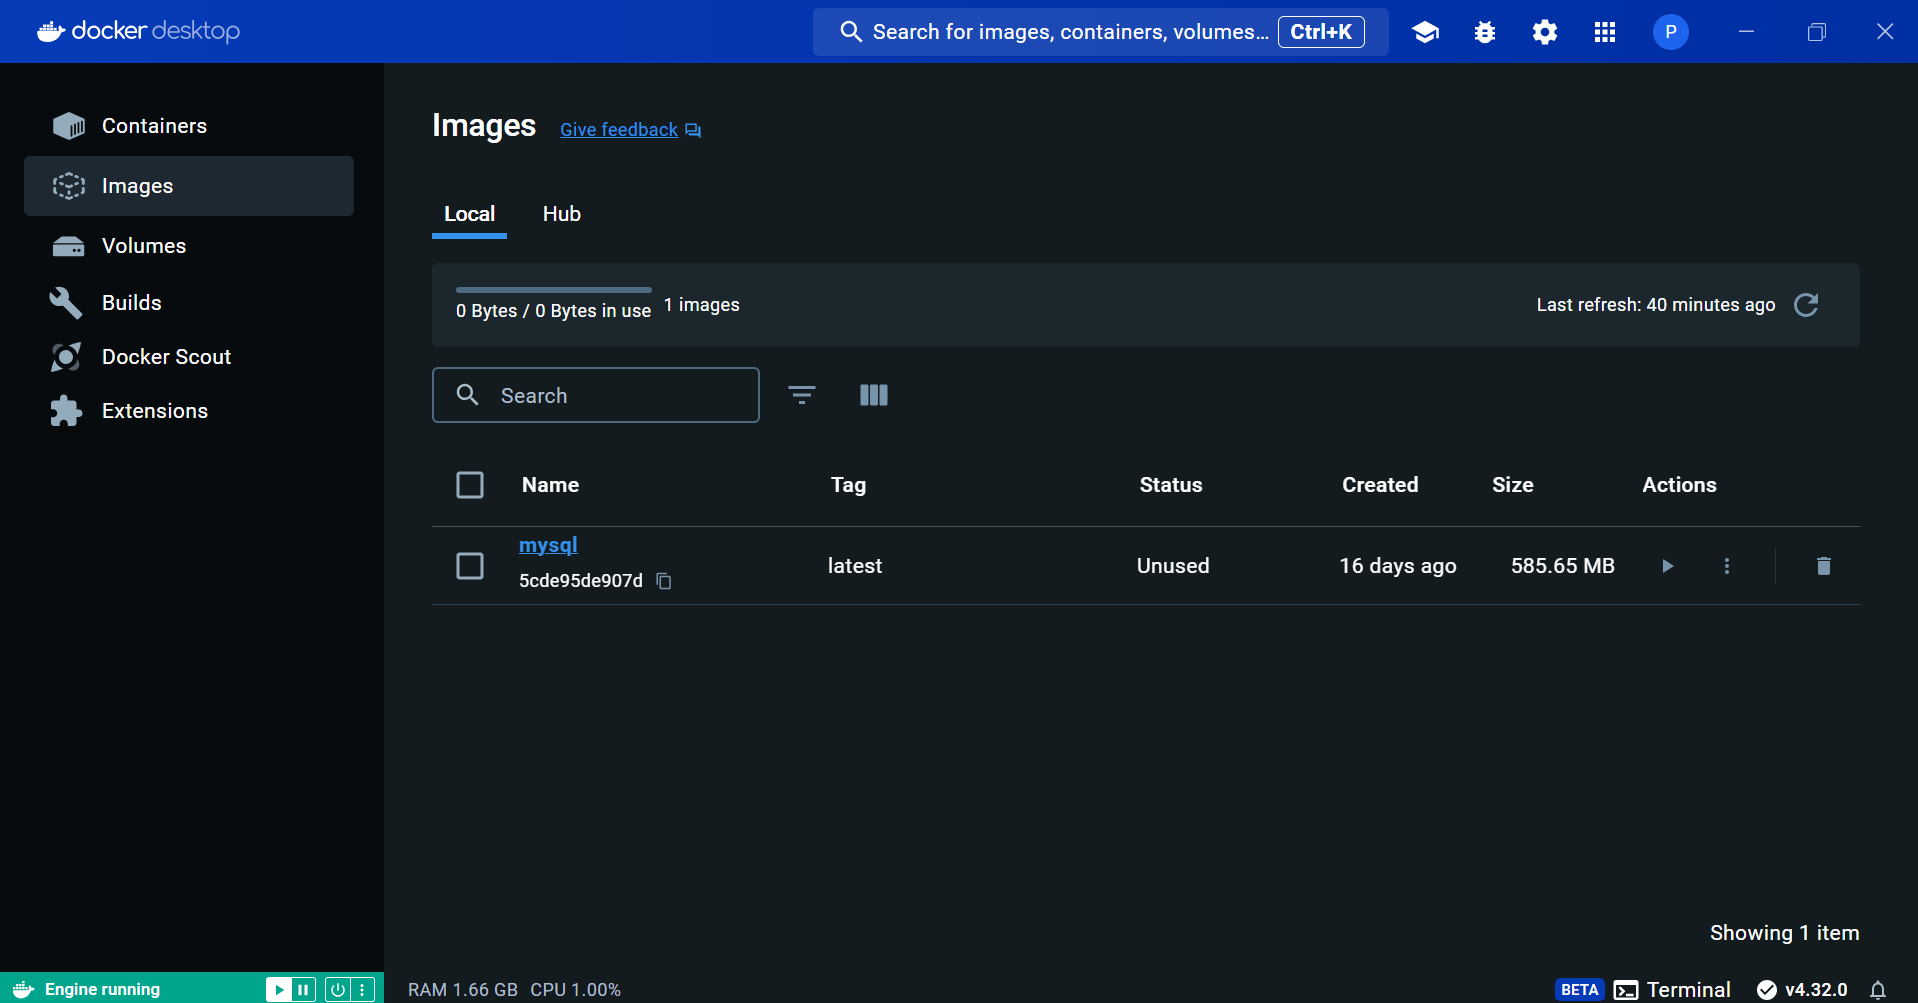Click the version v4.32.0 update status
The height and width of the screenshot is (1003, 1918).
[1802, 990]
